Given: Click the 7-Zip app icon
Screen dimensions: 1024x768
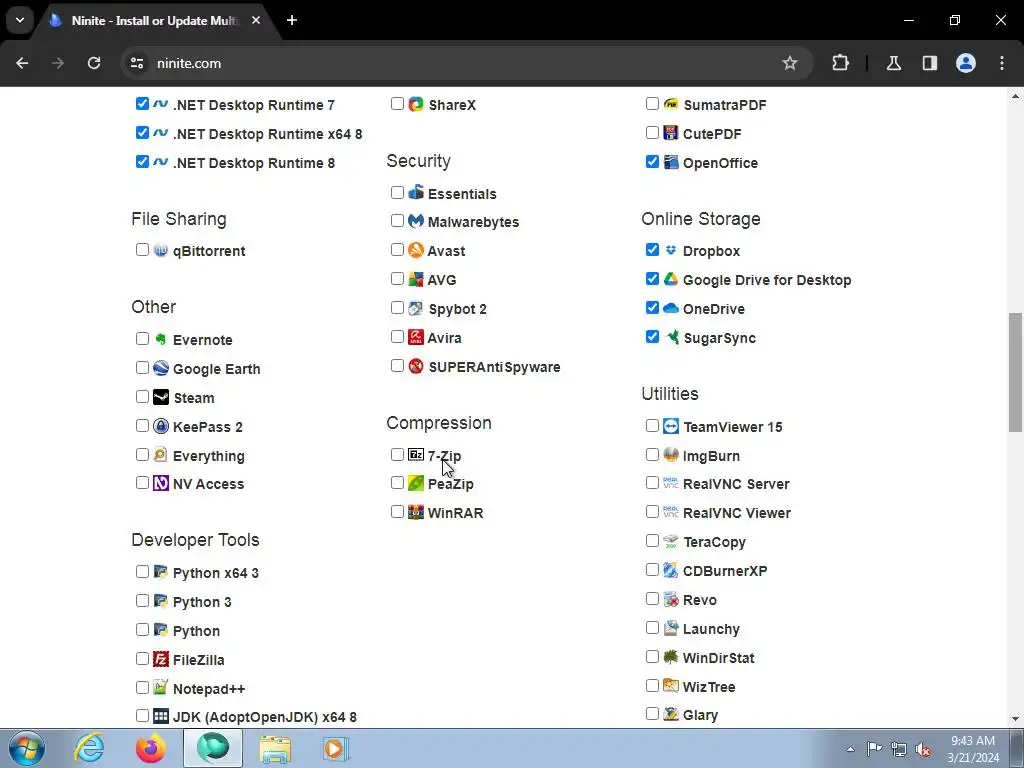Looking at the screenshot, I should tap(416, 455).
